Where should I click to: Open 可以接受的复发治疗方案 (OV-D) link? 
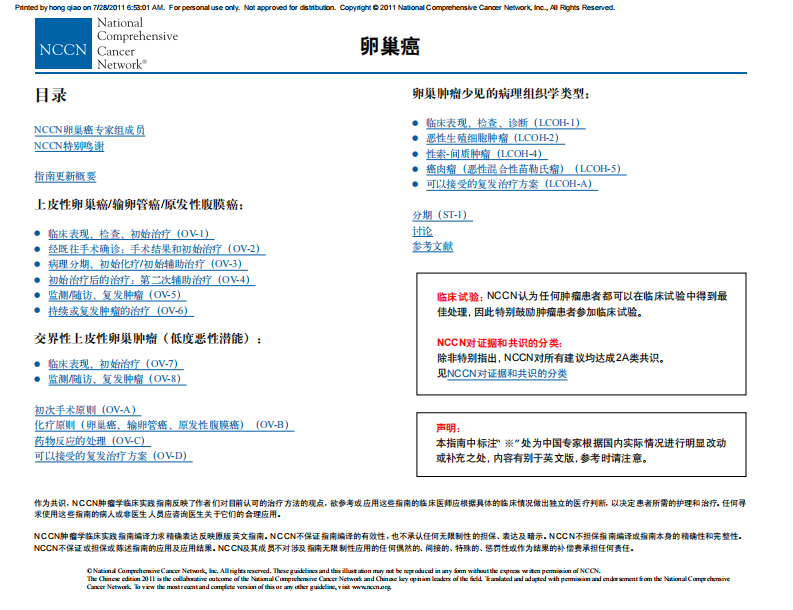tap(113, 456)
